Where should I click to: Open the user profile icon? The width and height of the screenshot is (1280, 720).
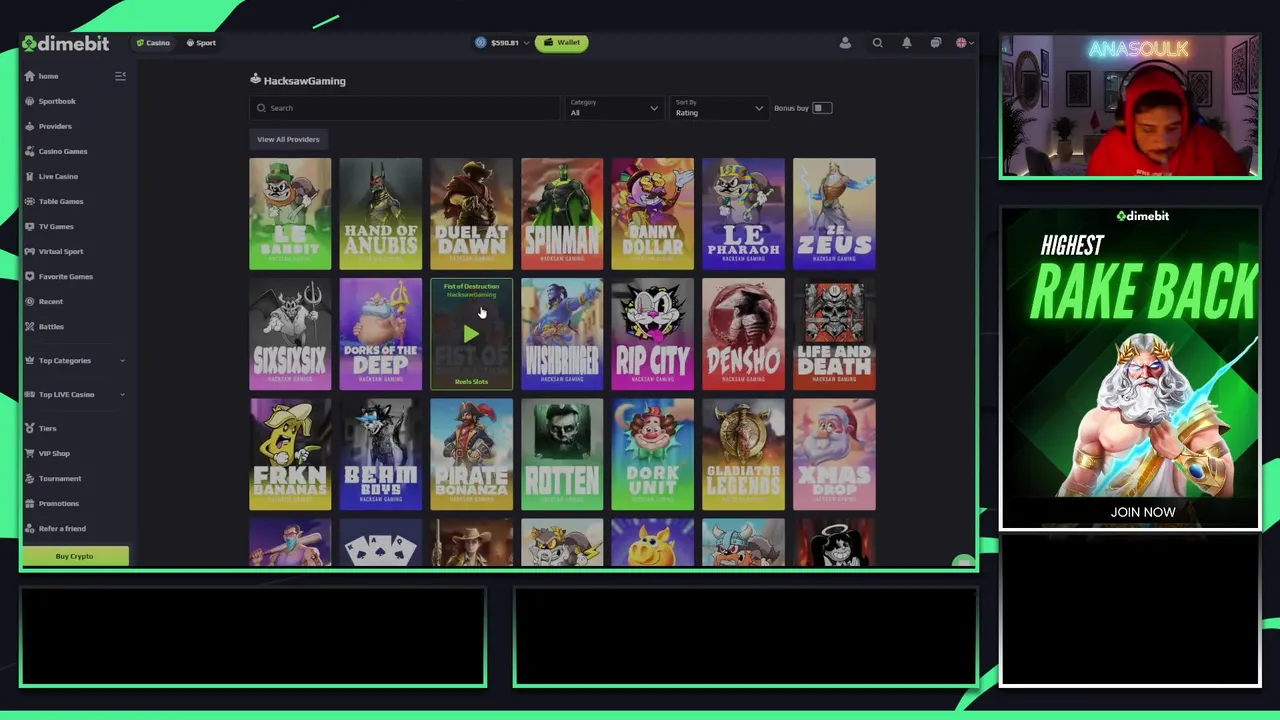tap(845, 43)
